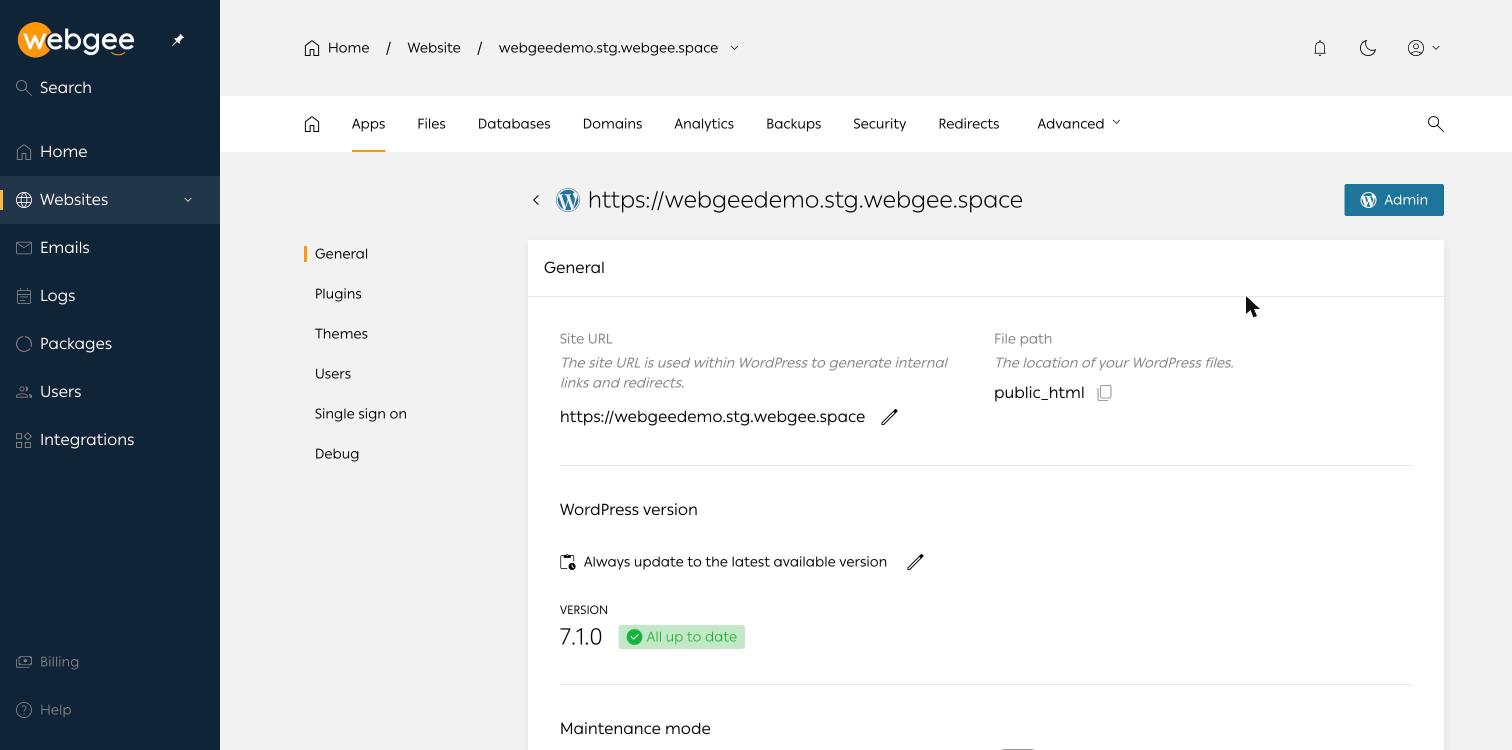Image resolution: width=1512 pixels, height=750 pixels.
Task: Click the search magnifier in the tab bar
Action: point(1435,124)
